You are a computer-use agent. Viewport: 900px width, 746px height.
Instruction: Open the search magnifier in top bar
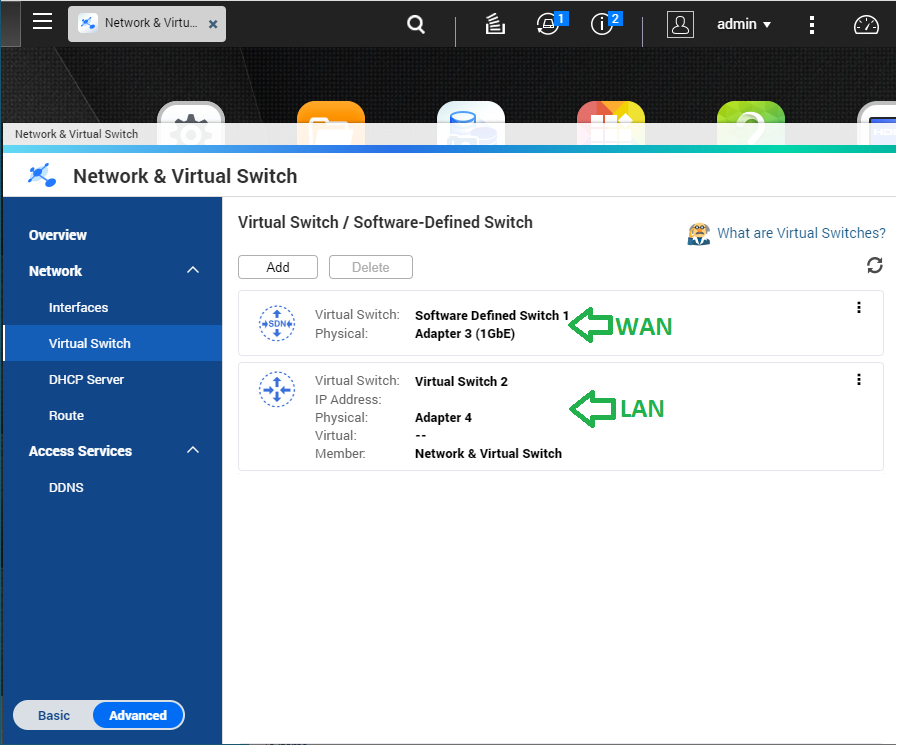coord(416,25)
